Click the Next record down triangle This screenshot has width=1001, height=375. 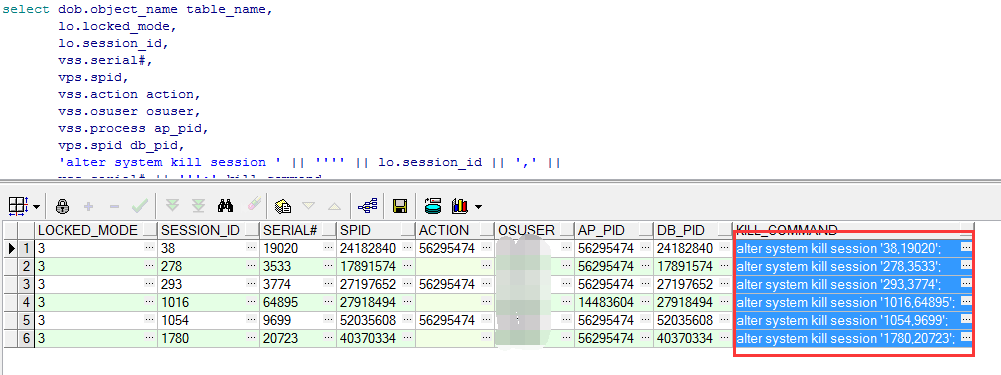[309, 206]
